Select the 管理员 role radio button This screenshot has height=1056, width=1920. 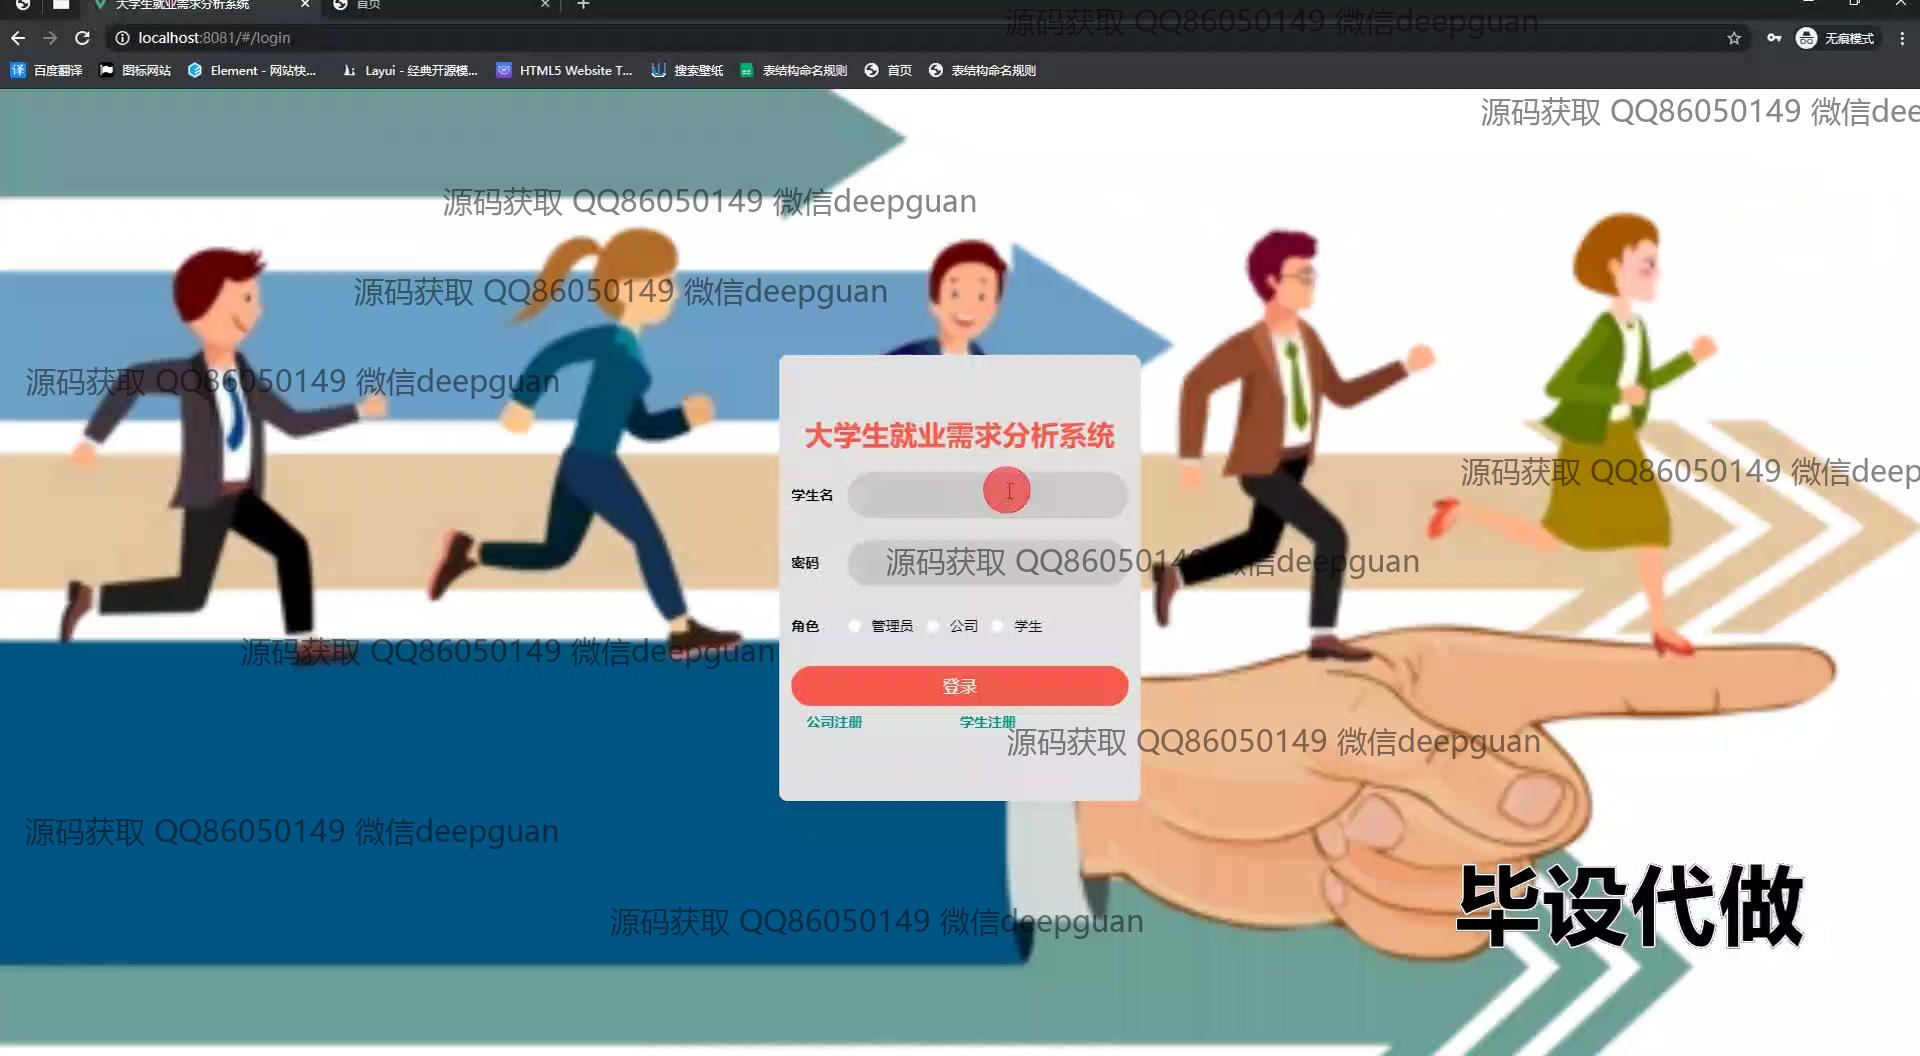click(x=855, y=626)
